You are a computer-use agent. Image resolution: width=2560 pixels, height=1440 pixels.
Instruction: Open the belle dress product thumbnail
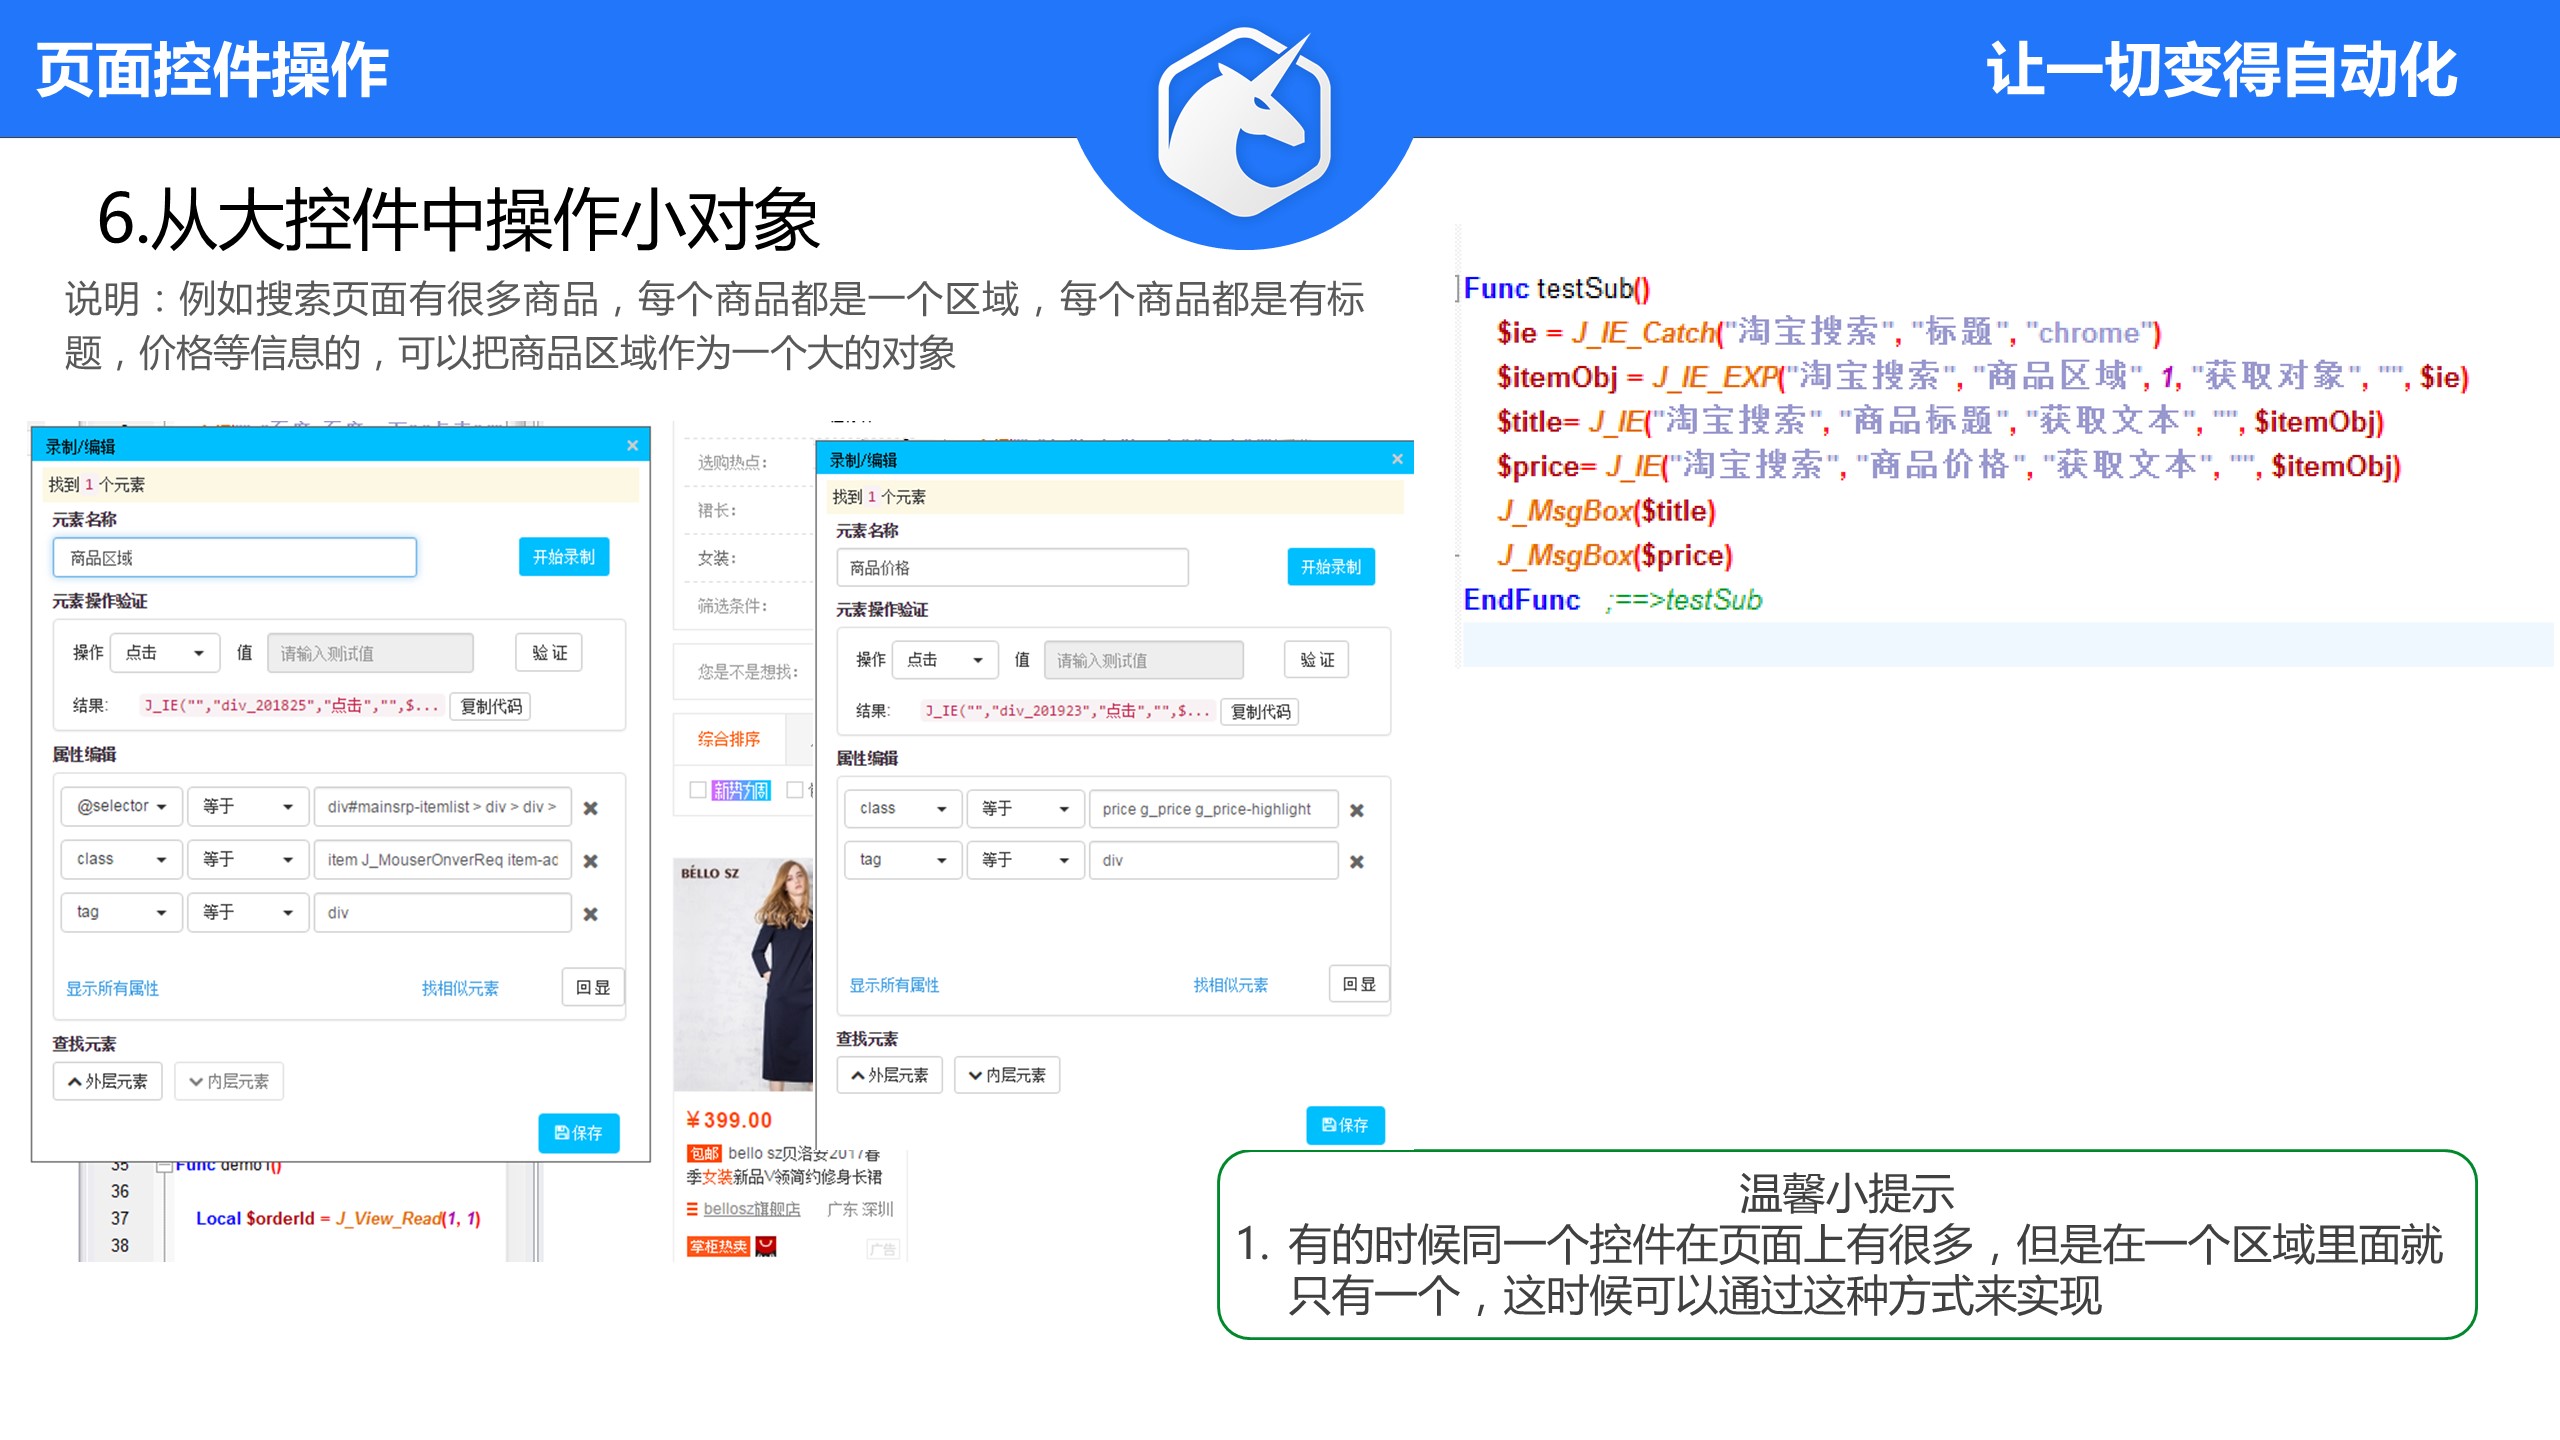[743, 974]
